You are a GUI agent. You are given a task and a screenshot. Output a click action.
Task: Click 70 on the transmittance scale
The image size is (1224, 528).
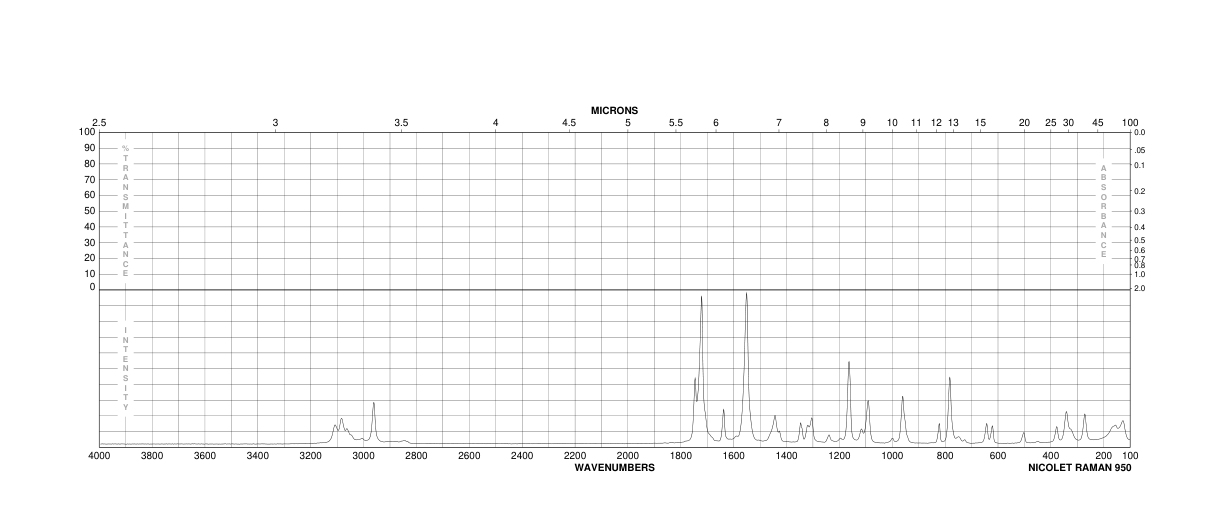point(89,180)
